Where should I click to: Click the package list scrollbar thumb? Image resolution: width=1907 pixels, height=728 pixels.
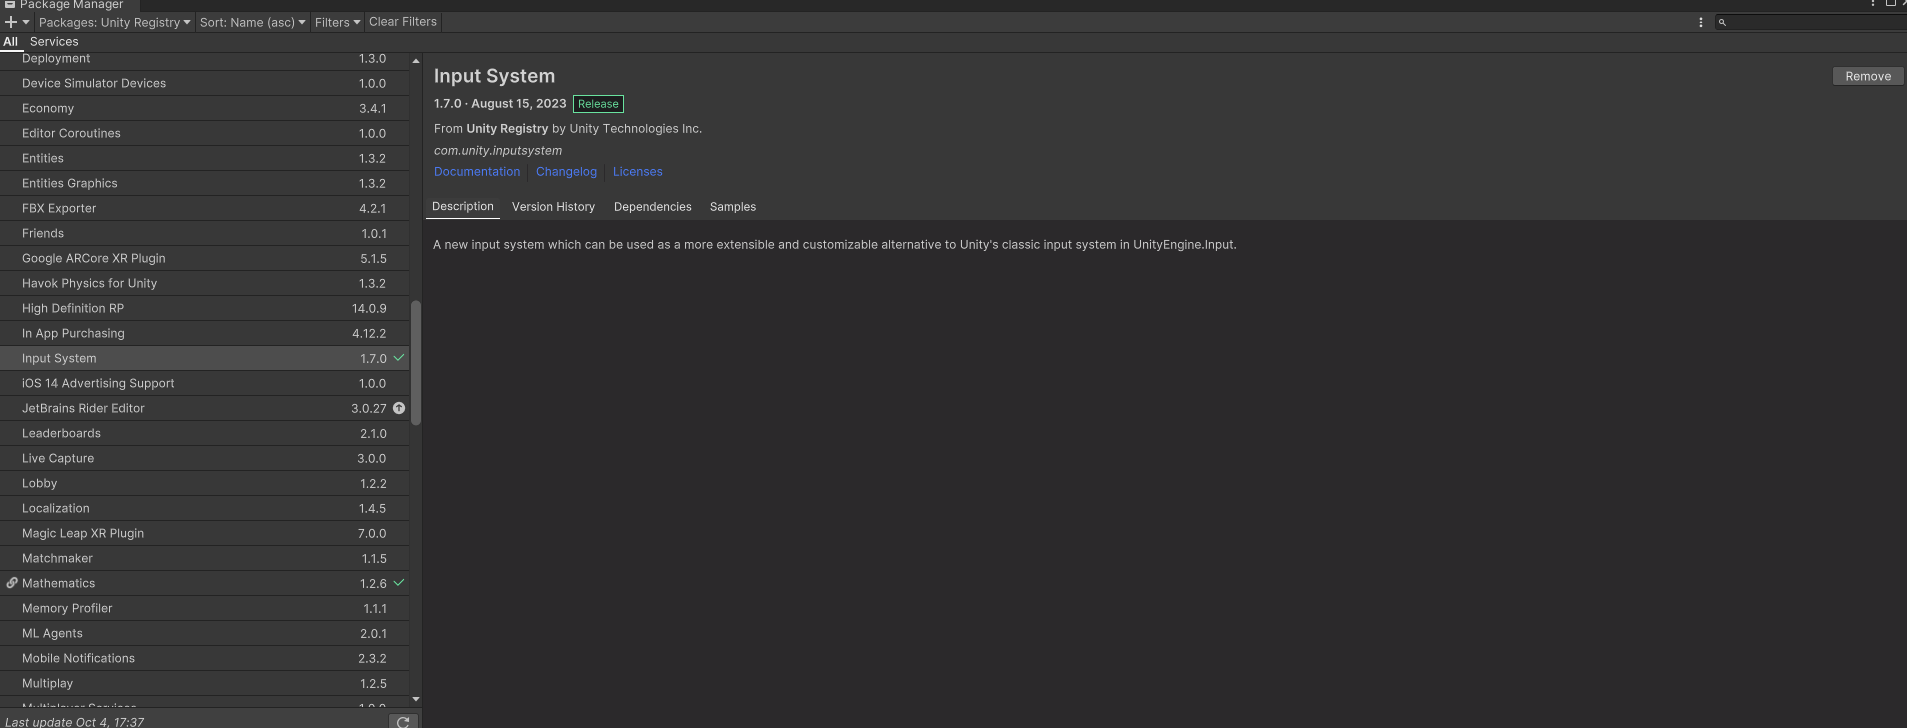(416, 362)
